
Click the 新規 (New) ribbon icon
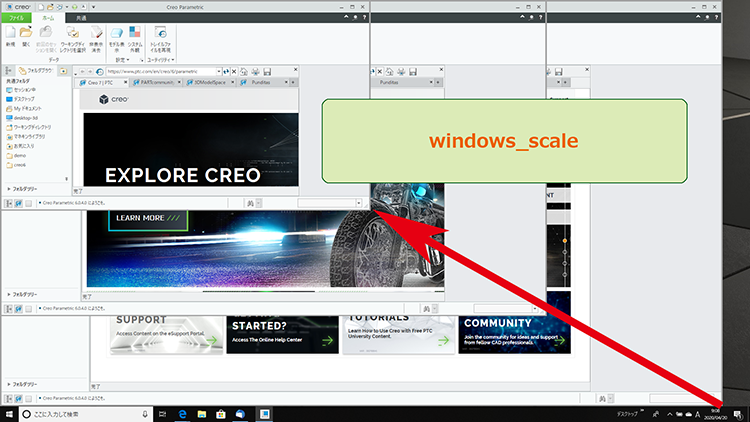coord(10,33)
